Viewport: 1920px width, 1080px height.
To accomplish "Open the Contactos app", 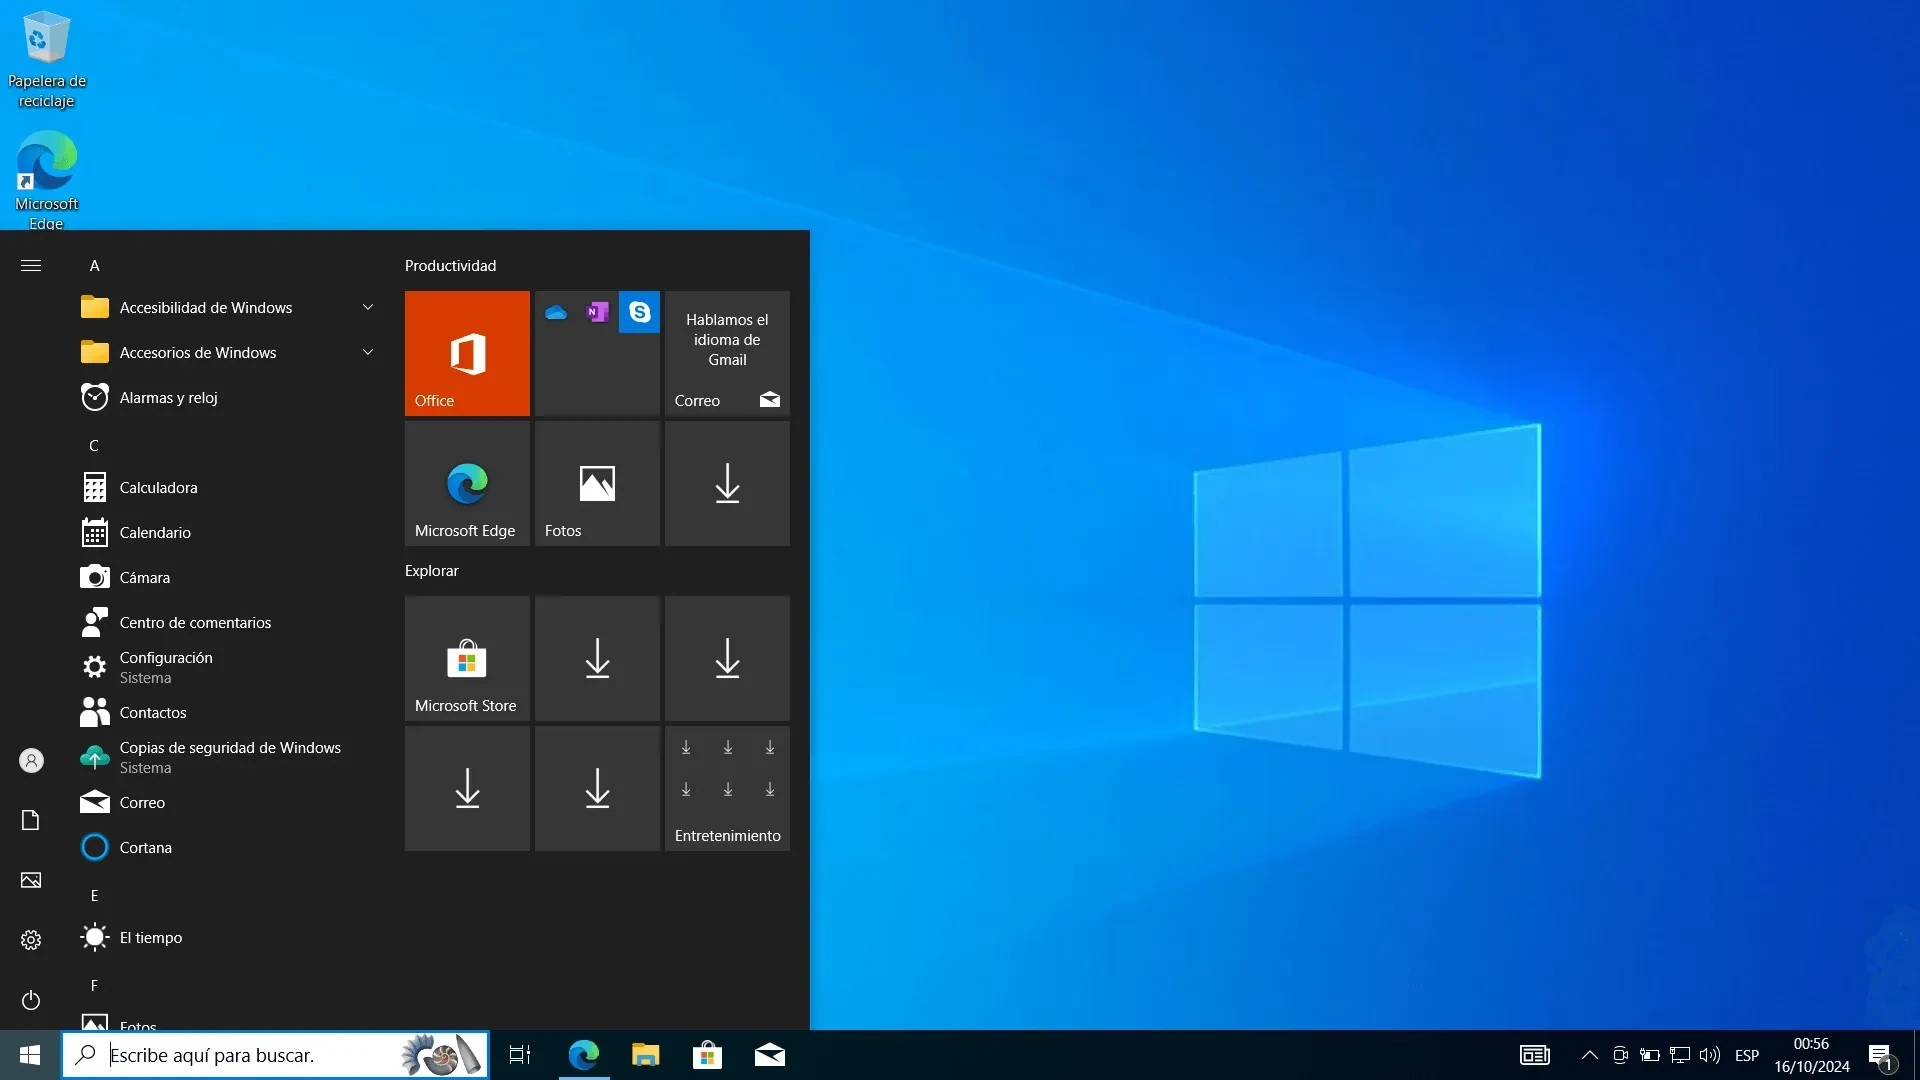I will point(230,712).
